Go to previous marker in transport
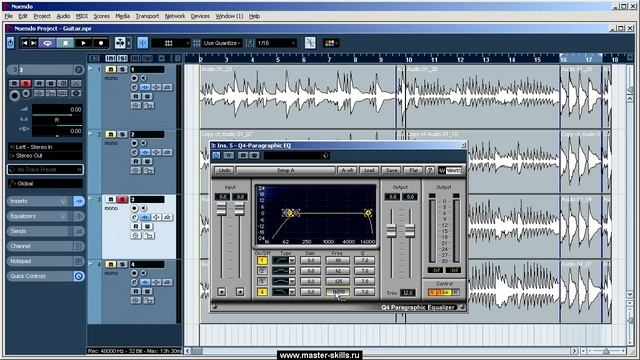 click(24, 43)
